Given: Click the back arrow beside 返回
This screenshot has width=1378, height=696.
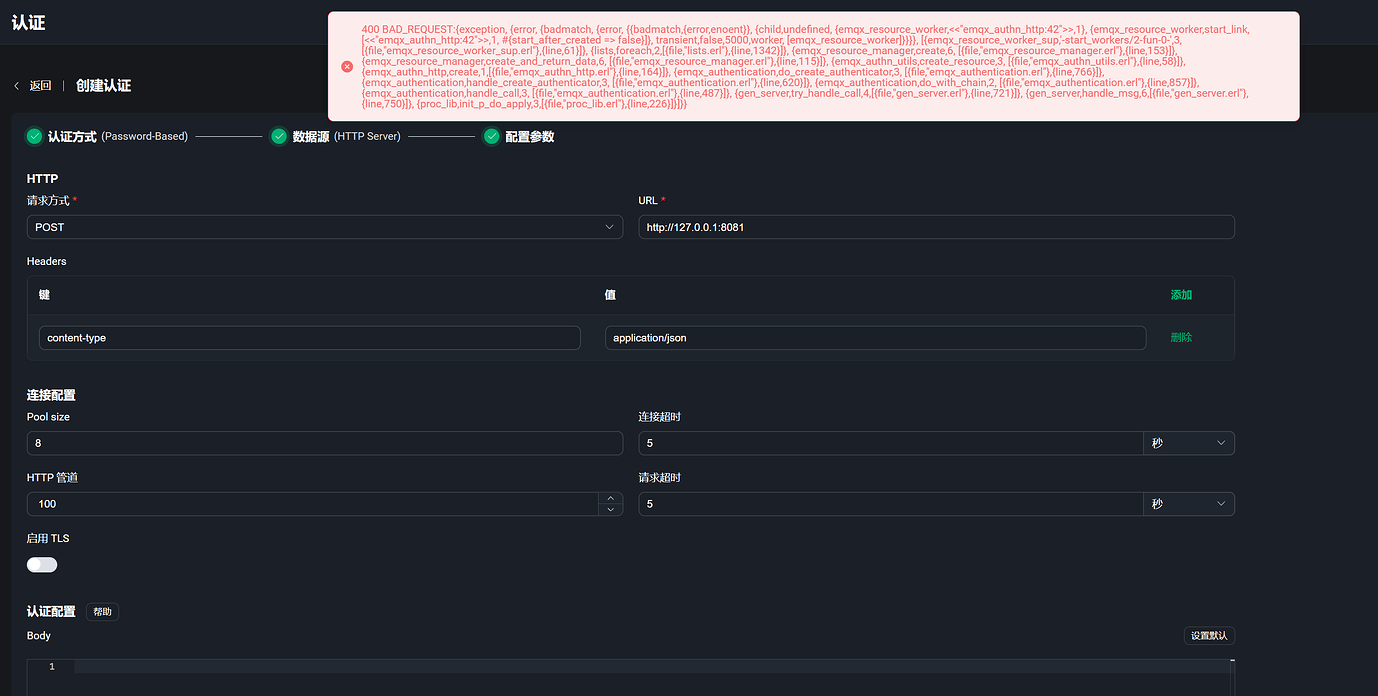Looking at the screenshot, I should point(17,86).
